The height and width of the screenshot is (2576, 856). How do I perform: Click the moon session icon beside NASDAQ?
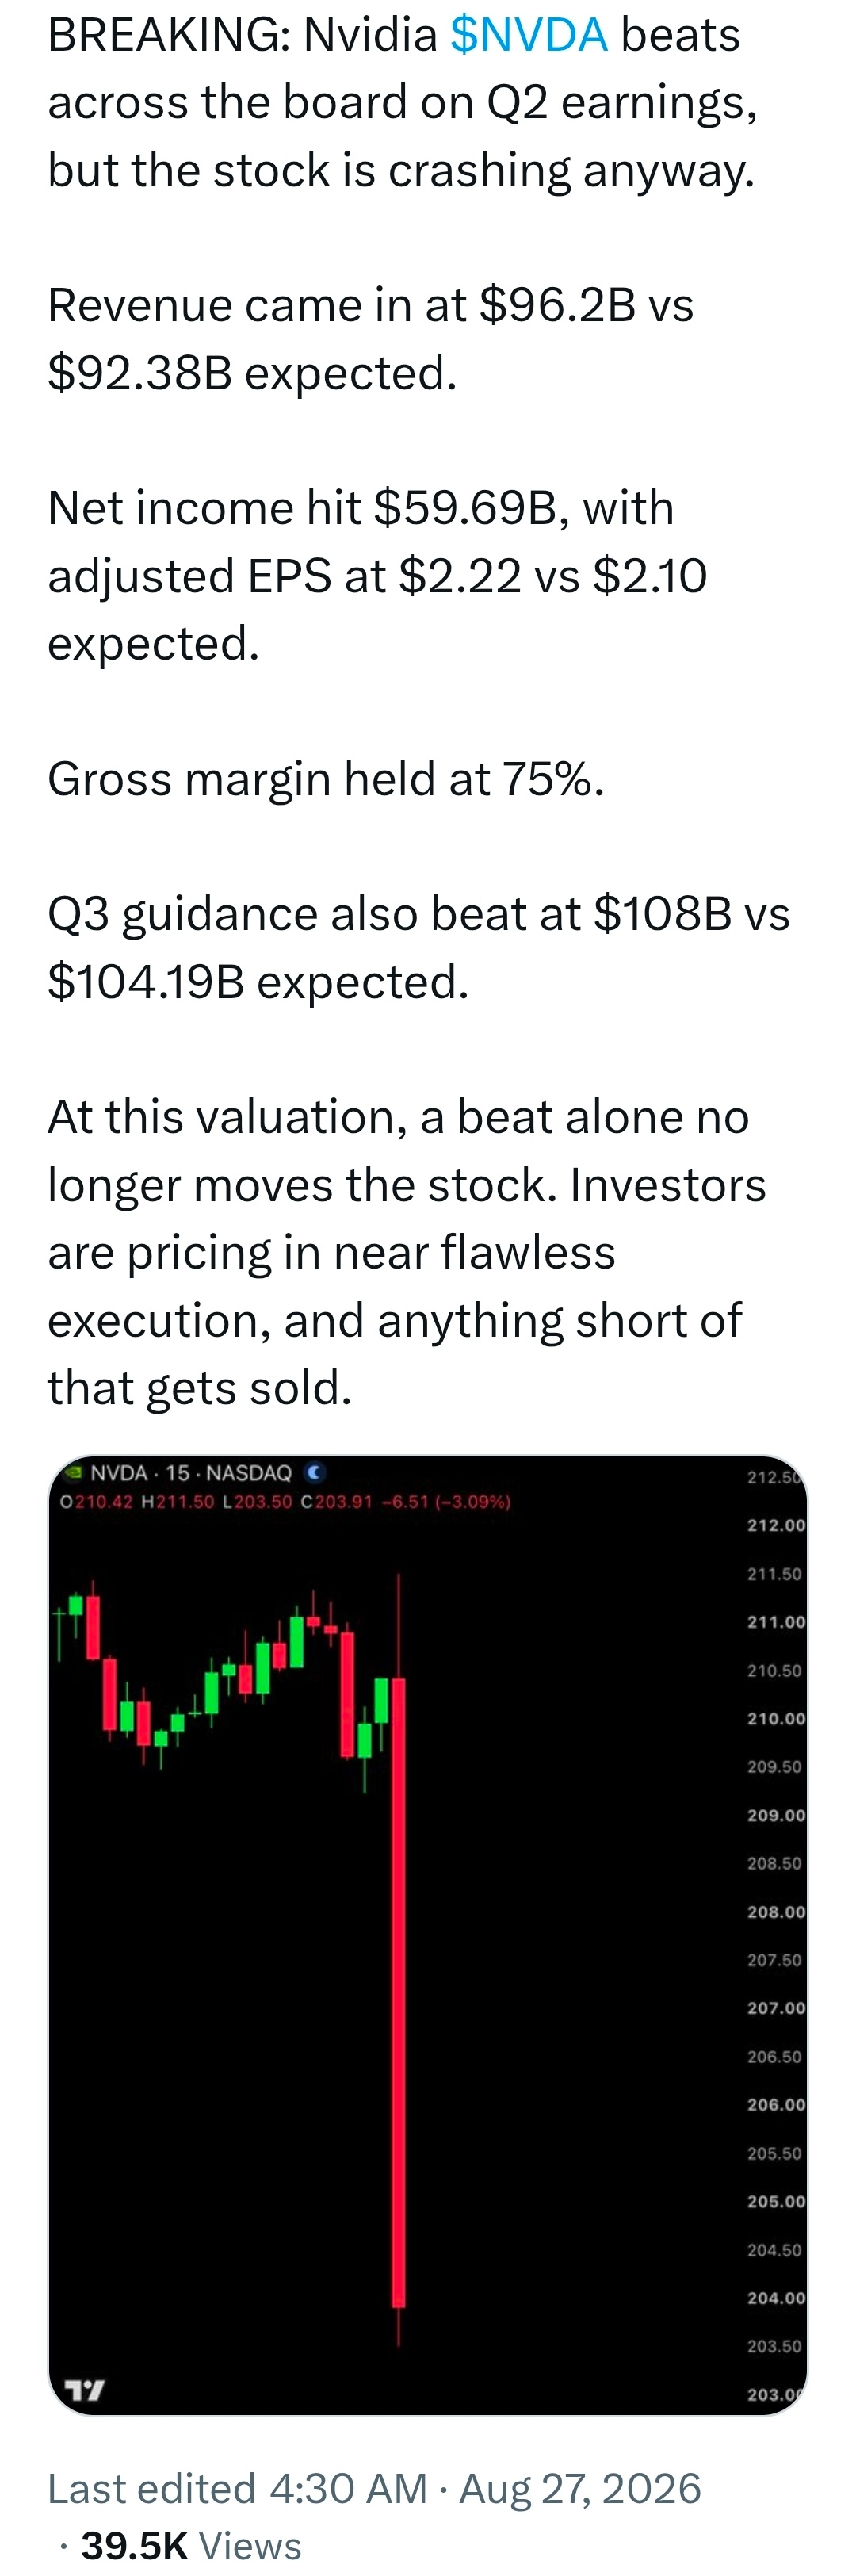[315, 1472]
